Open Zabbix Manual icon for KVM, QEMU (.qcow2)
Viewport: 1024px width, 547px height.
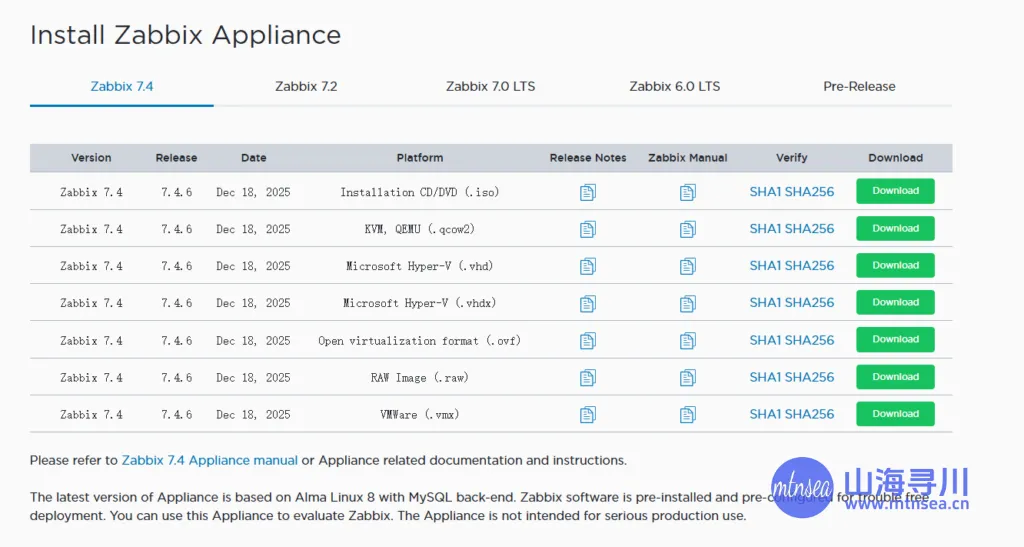pos(688,229)
